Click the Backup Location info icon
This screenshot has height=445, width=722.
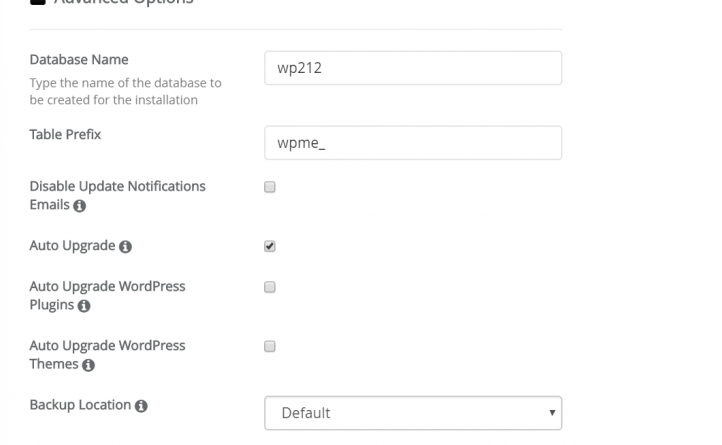[141, 406]
